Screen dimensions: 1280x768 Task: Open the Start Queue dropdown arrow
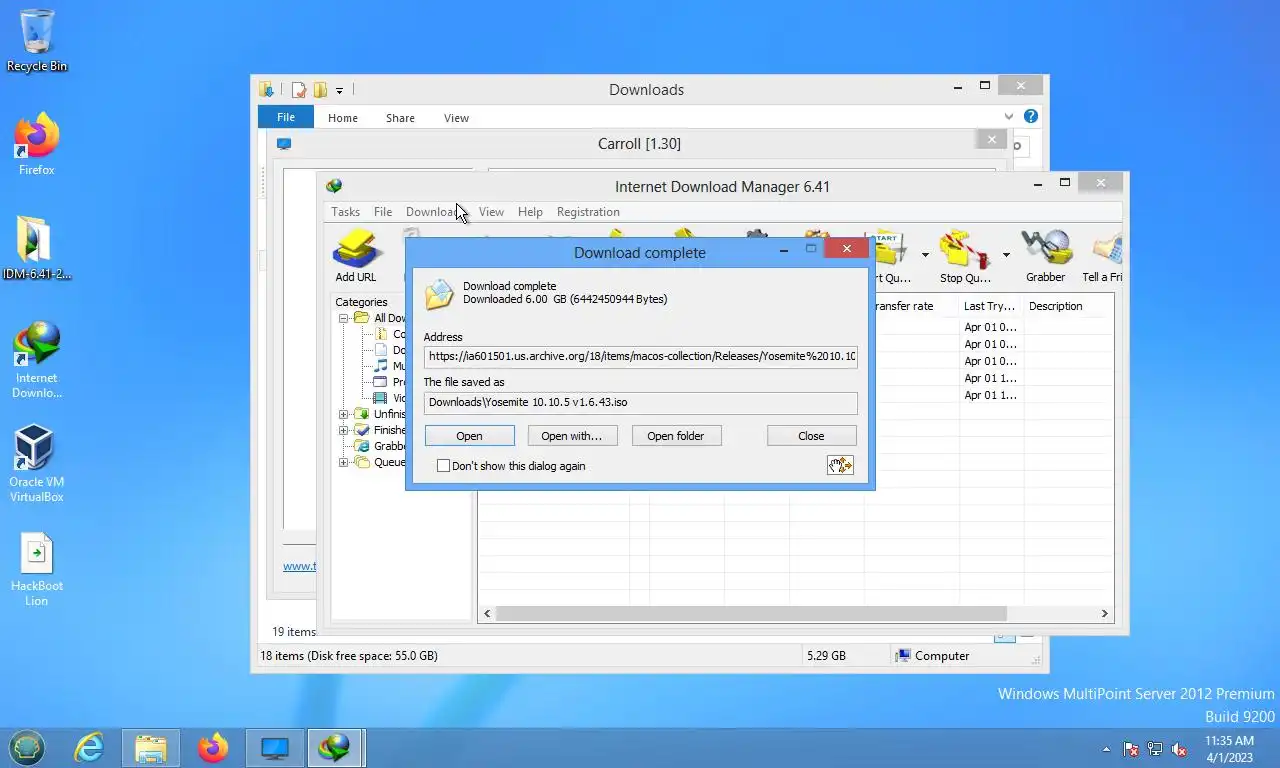tap(925, 255)
